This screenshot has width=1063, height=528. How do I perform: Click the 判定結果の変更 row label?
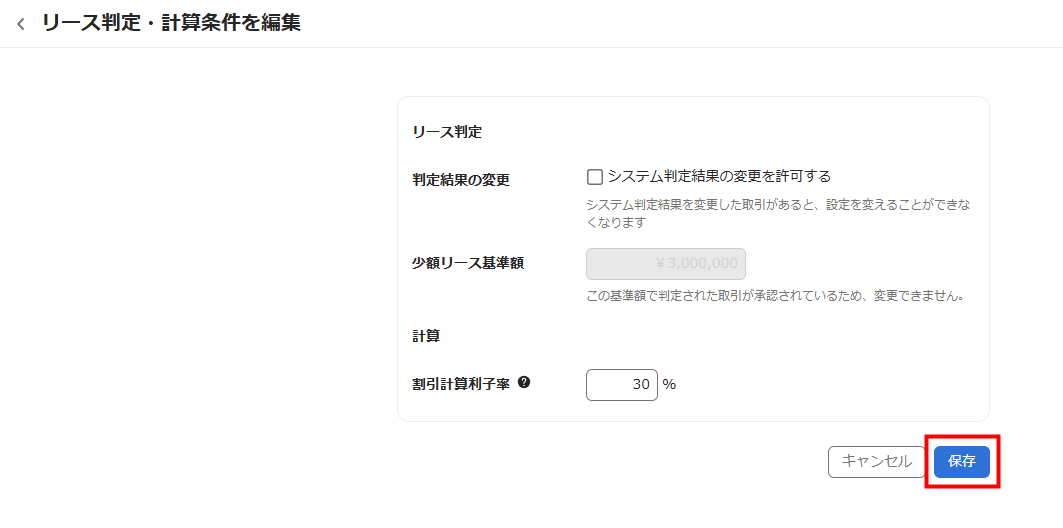pos(461,180)
